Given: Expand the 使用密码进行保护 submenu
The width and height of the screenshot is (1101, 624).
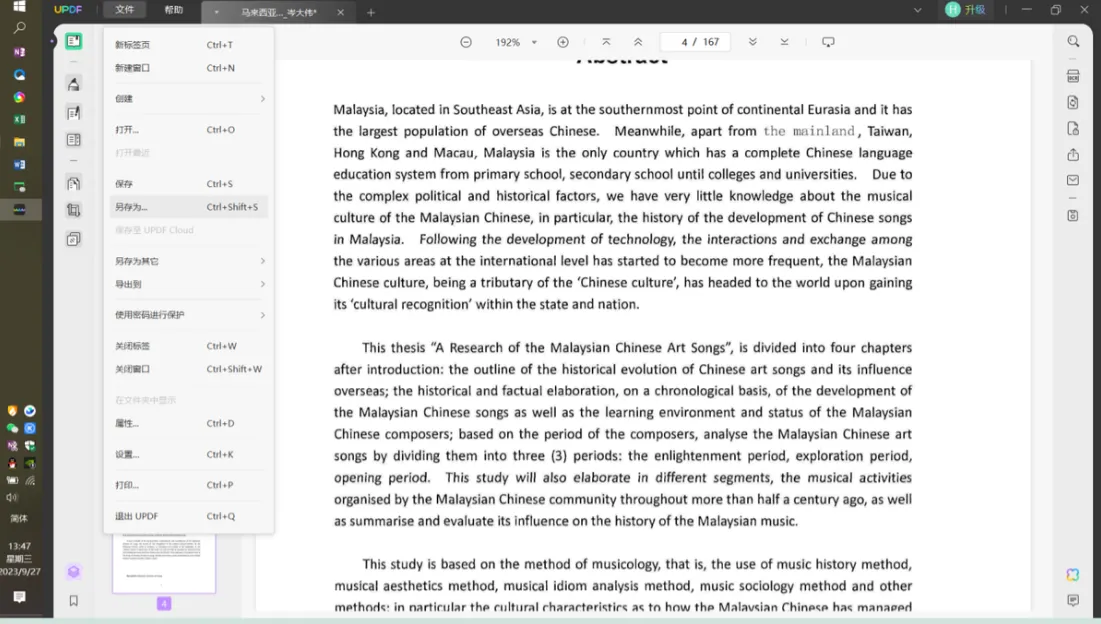Looking at the screenshot, I should click(x=190, y=315).
